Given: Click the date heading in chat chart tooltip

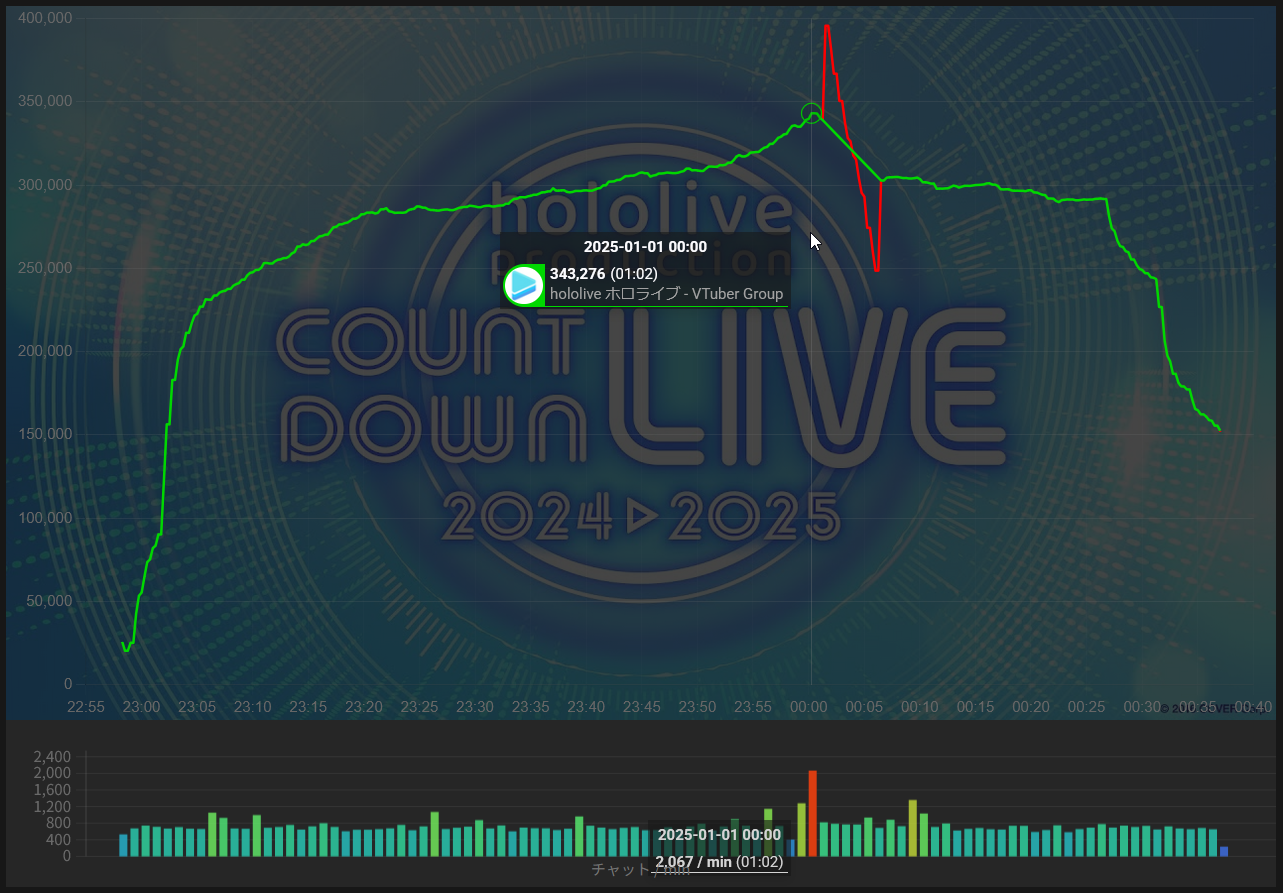Looking at the screenshot, I should click(x=719, y=834).
